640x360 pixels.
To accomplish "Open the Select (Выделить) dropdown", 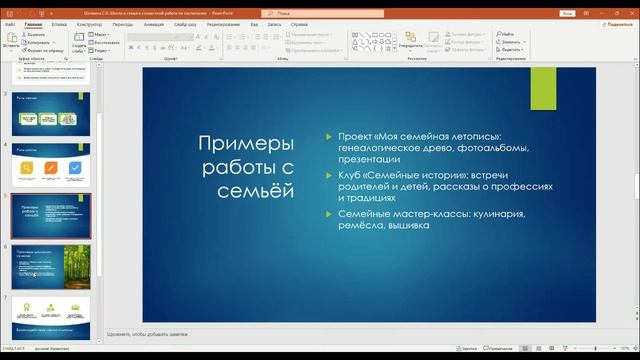I will pos(510,50).
